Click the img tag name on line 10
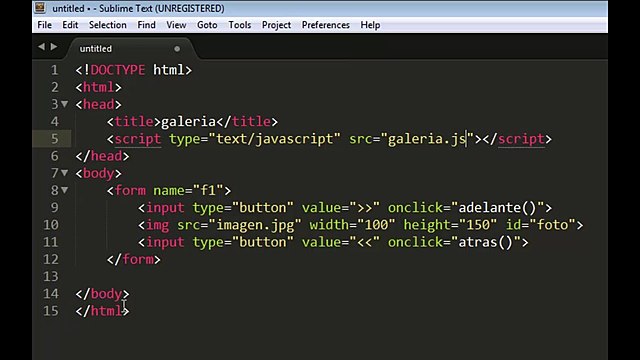This screenshot has height=360, width=640. click(157, 225)
